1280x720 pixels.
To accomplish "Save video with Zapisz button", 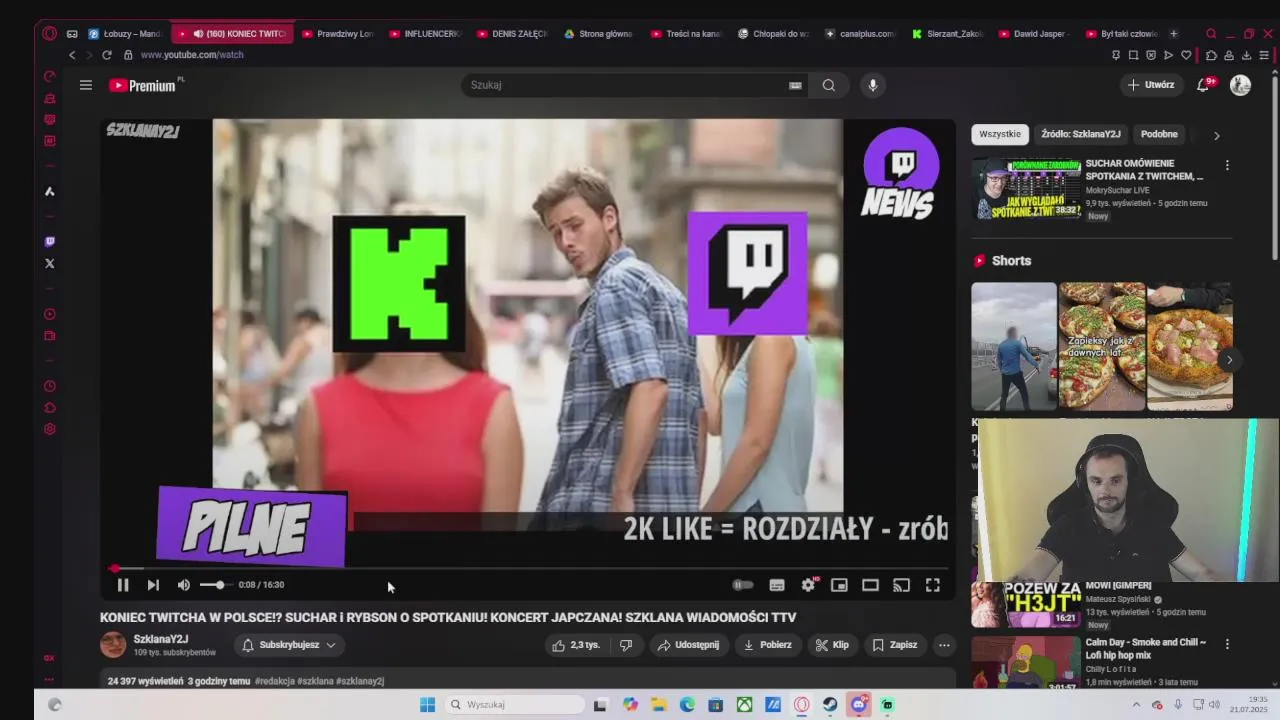I will click(x=895, y=645).
